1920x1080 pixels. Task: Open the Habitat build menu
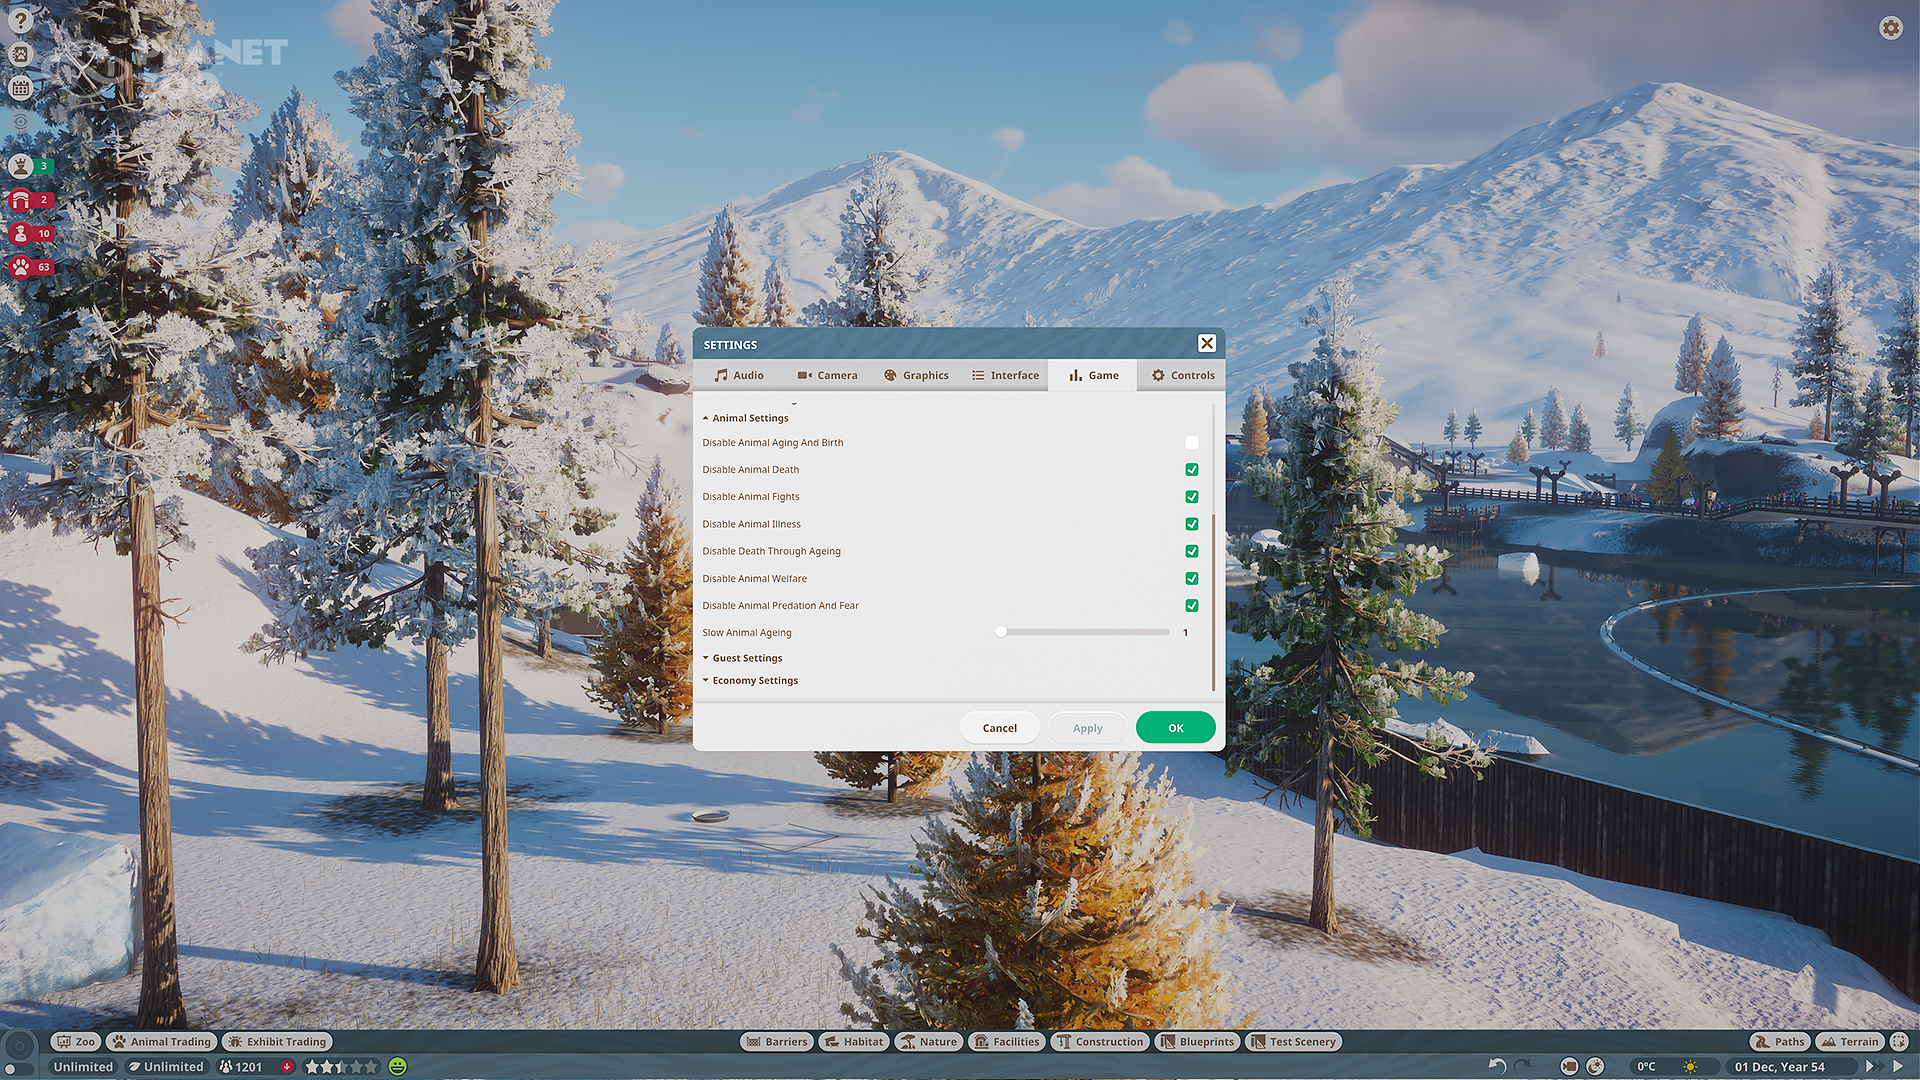854,1041
